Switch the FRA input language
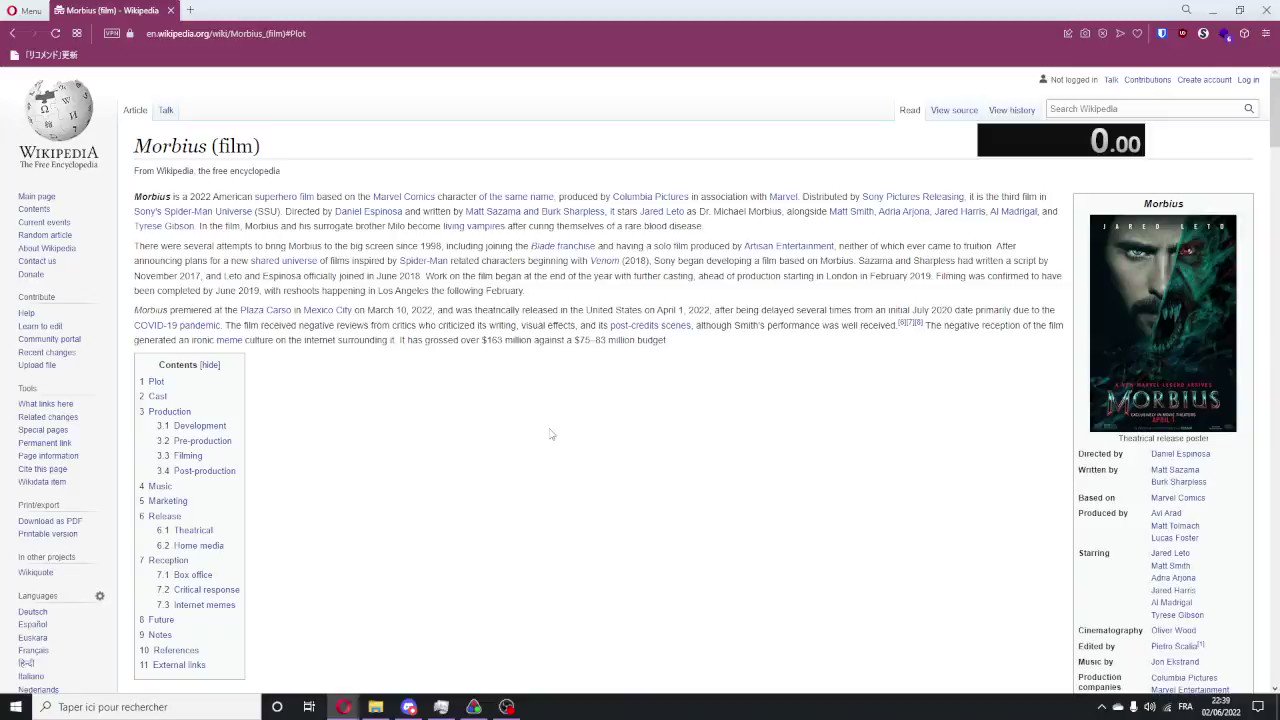 1185,706
